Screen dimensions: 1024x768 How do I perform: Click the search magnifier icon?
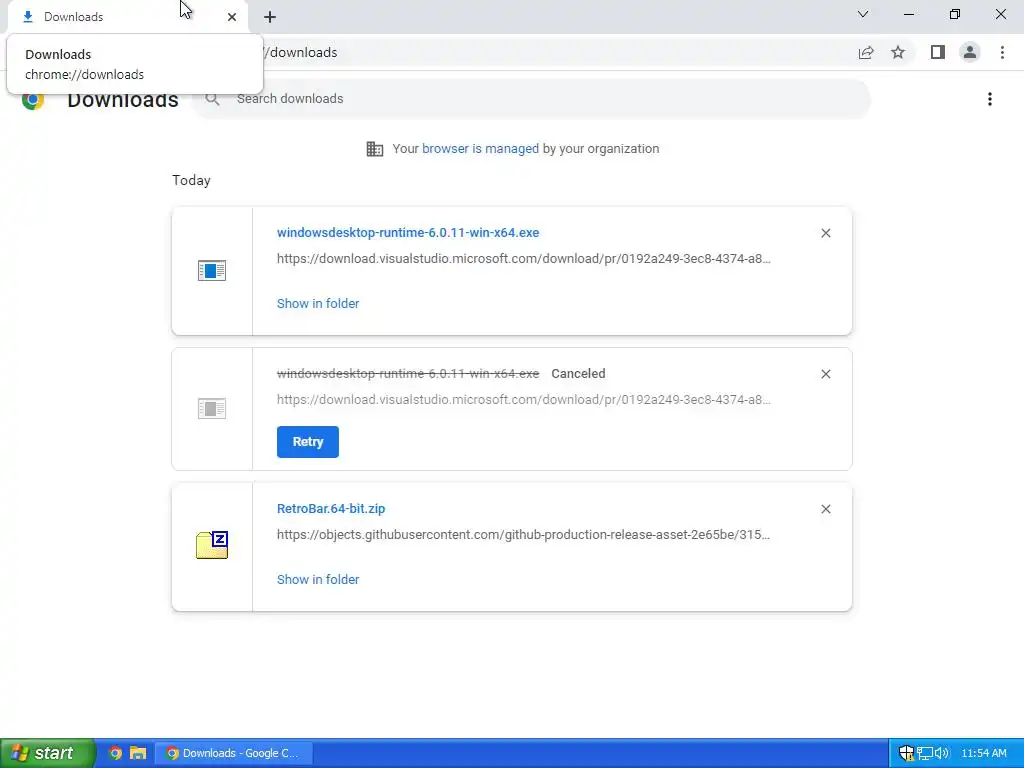[x=212, y=99]
